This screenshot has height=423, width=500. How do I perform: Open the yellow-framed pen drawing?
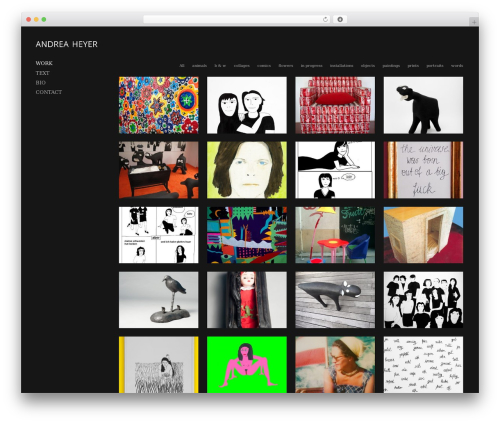pos(159,365)
